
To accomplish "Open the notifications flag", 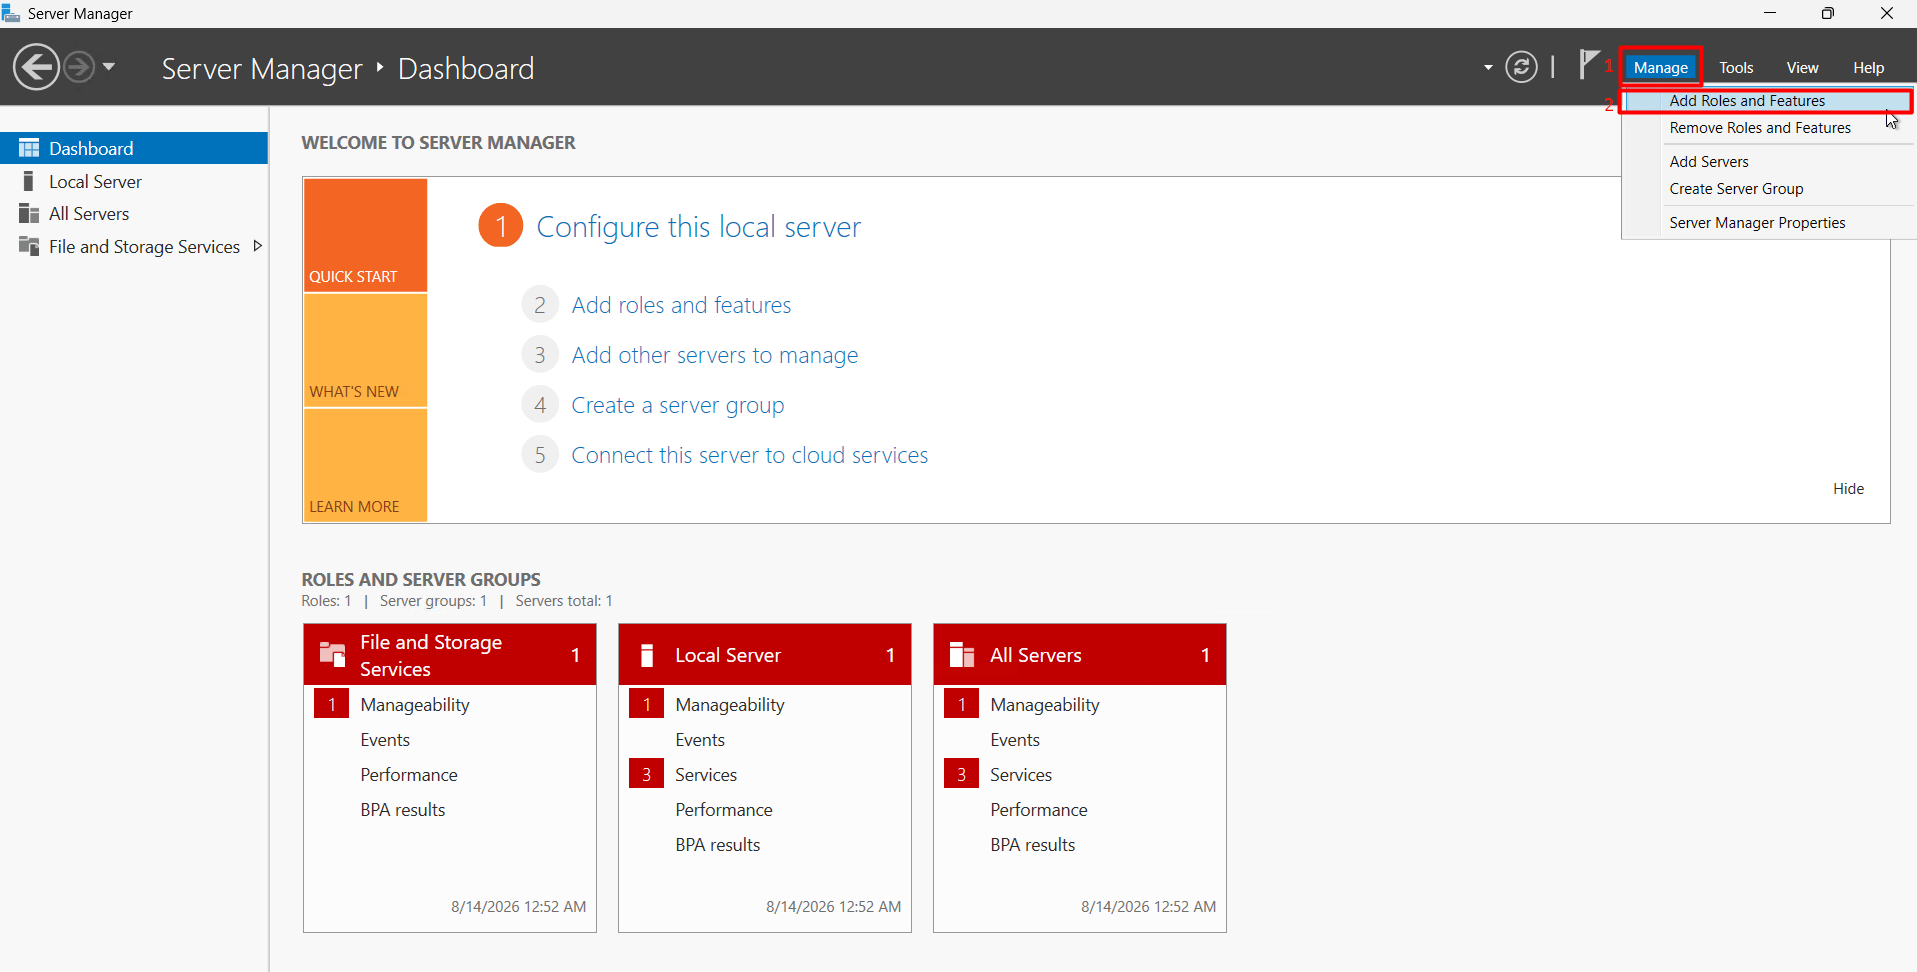I will (1588, 65).
